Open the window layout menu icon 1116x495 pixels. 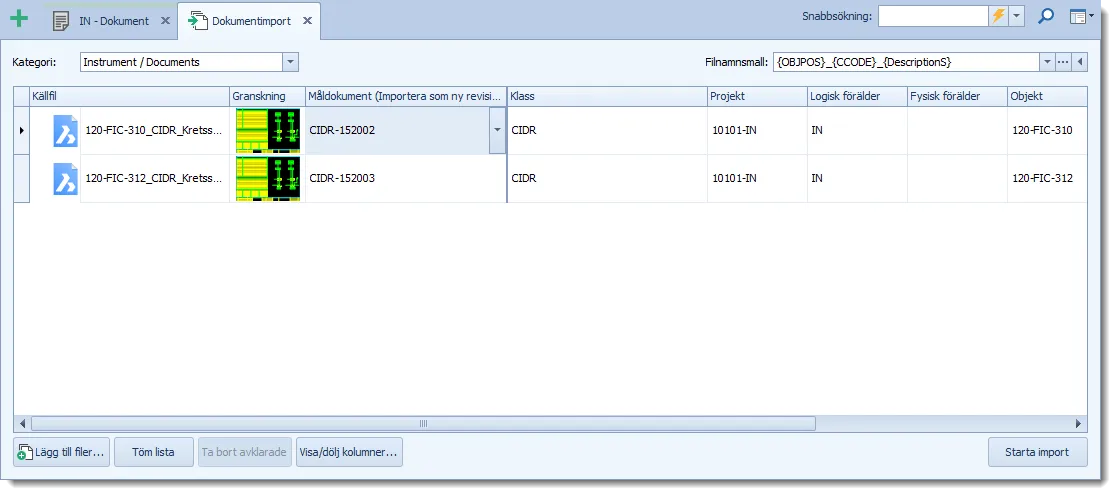(x=1081, y=16)
